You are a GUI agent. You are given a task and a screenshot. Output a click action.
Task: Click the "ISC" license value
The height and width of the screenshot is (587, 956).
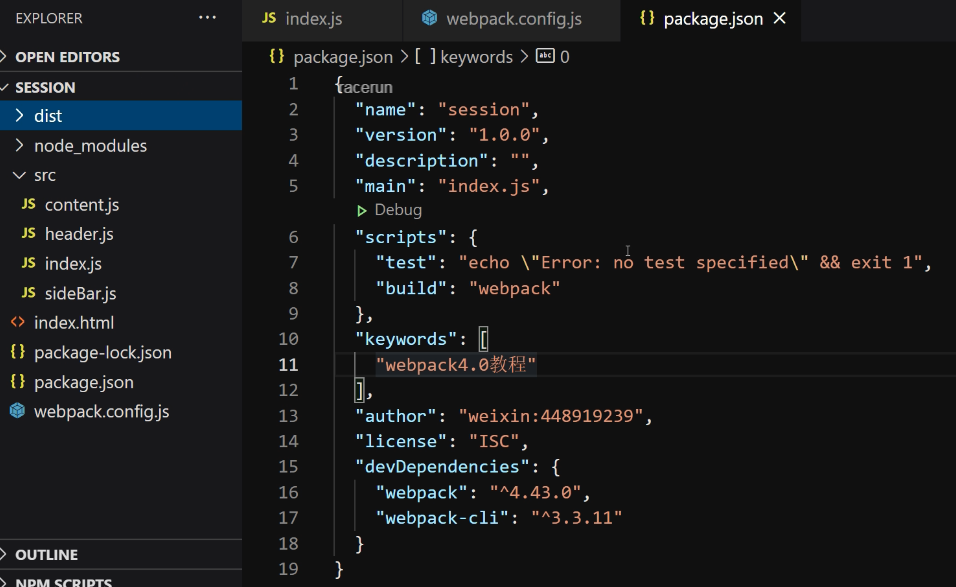coord(494,441)
